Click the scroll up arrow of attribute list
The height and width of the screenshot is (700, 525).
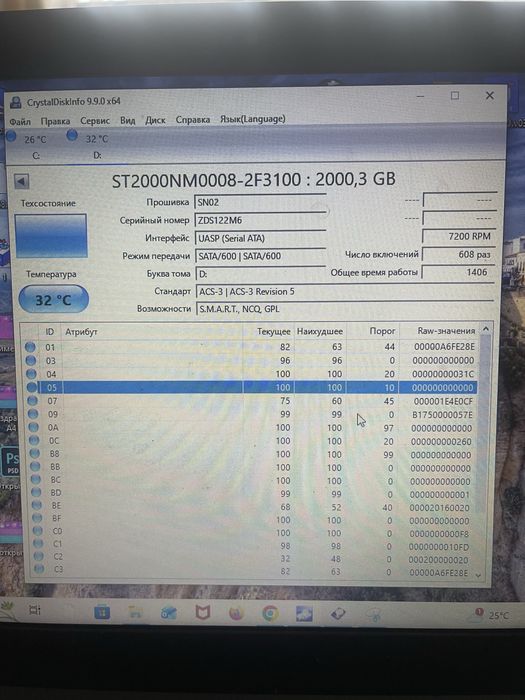pyautogui.click(x=486, y=329)
